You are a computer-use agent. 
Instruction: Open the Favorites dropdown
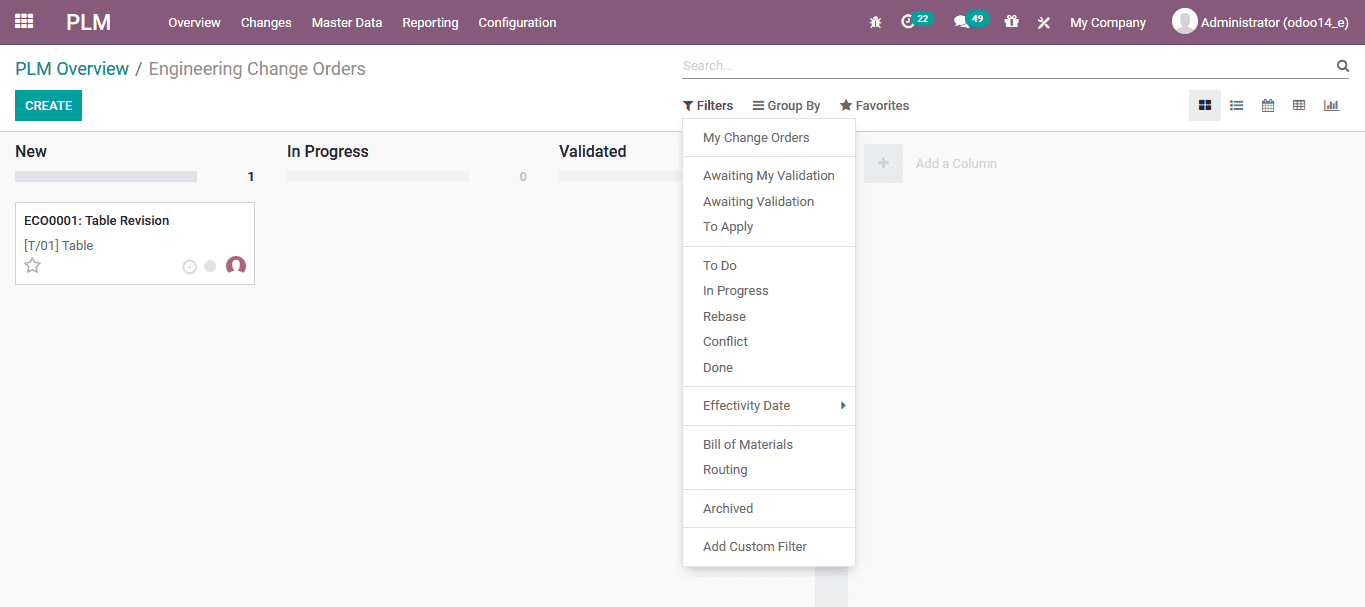point(874,106)
